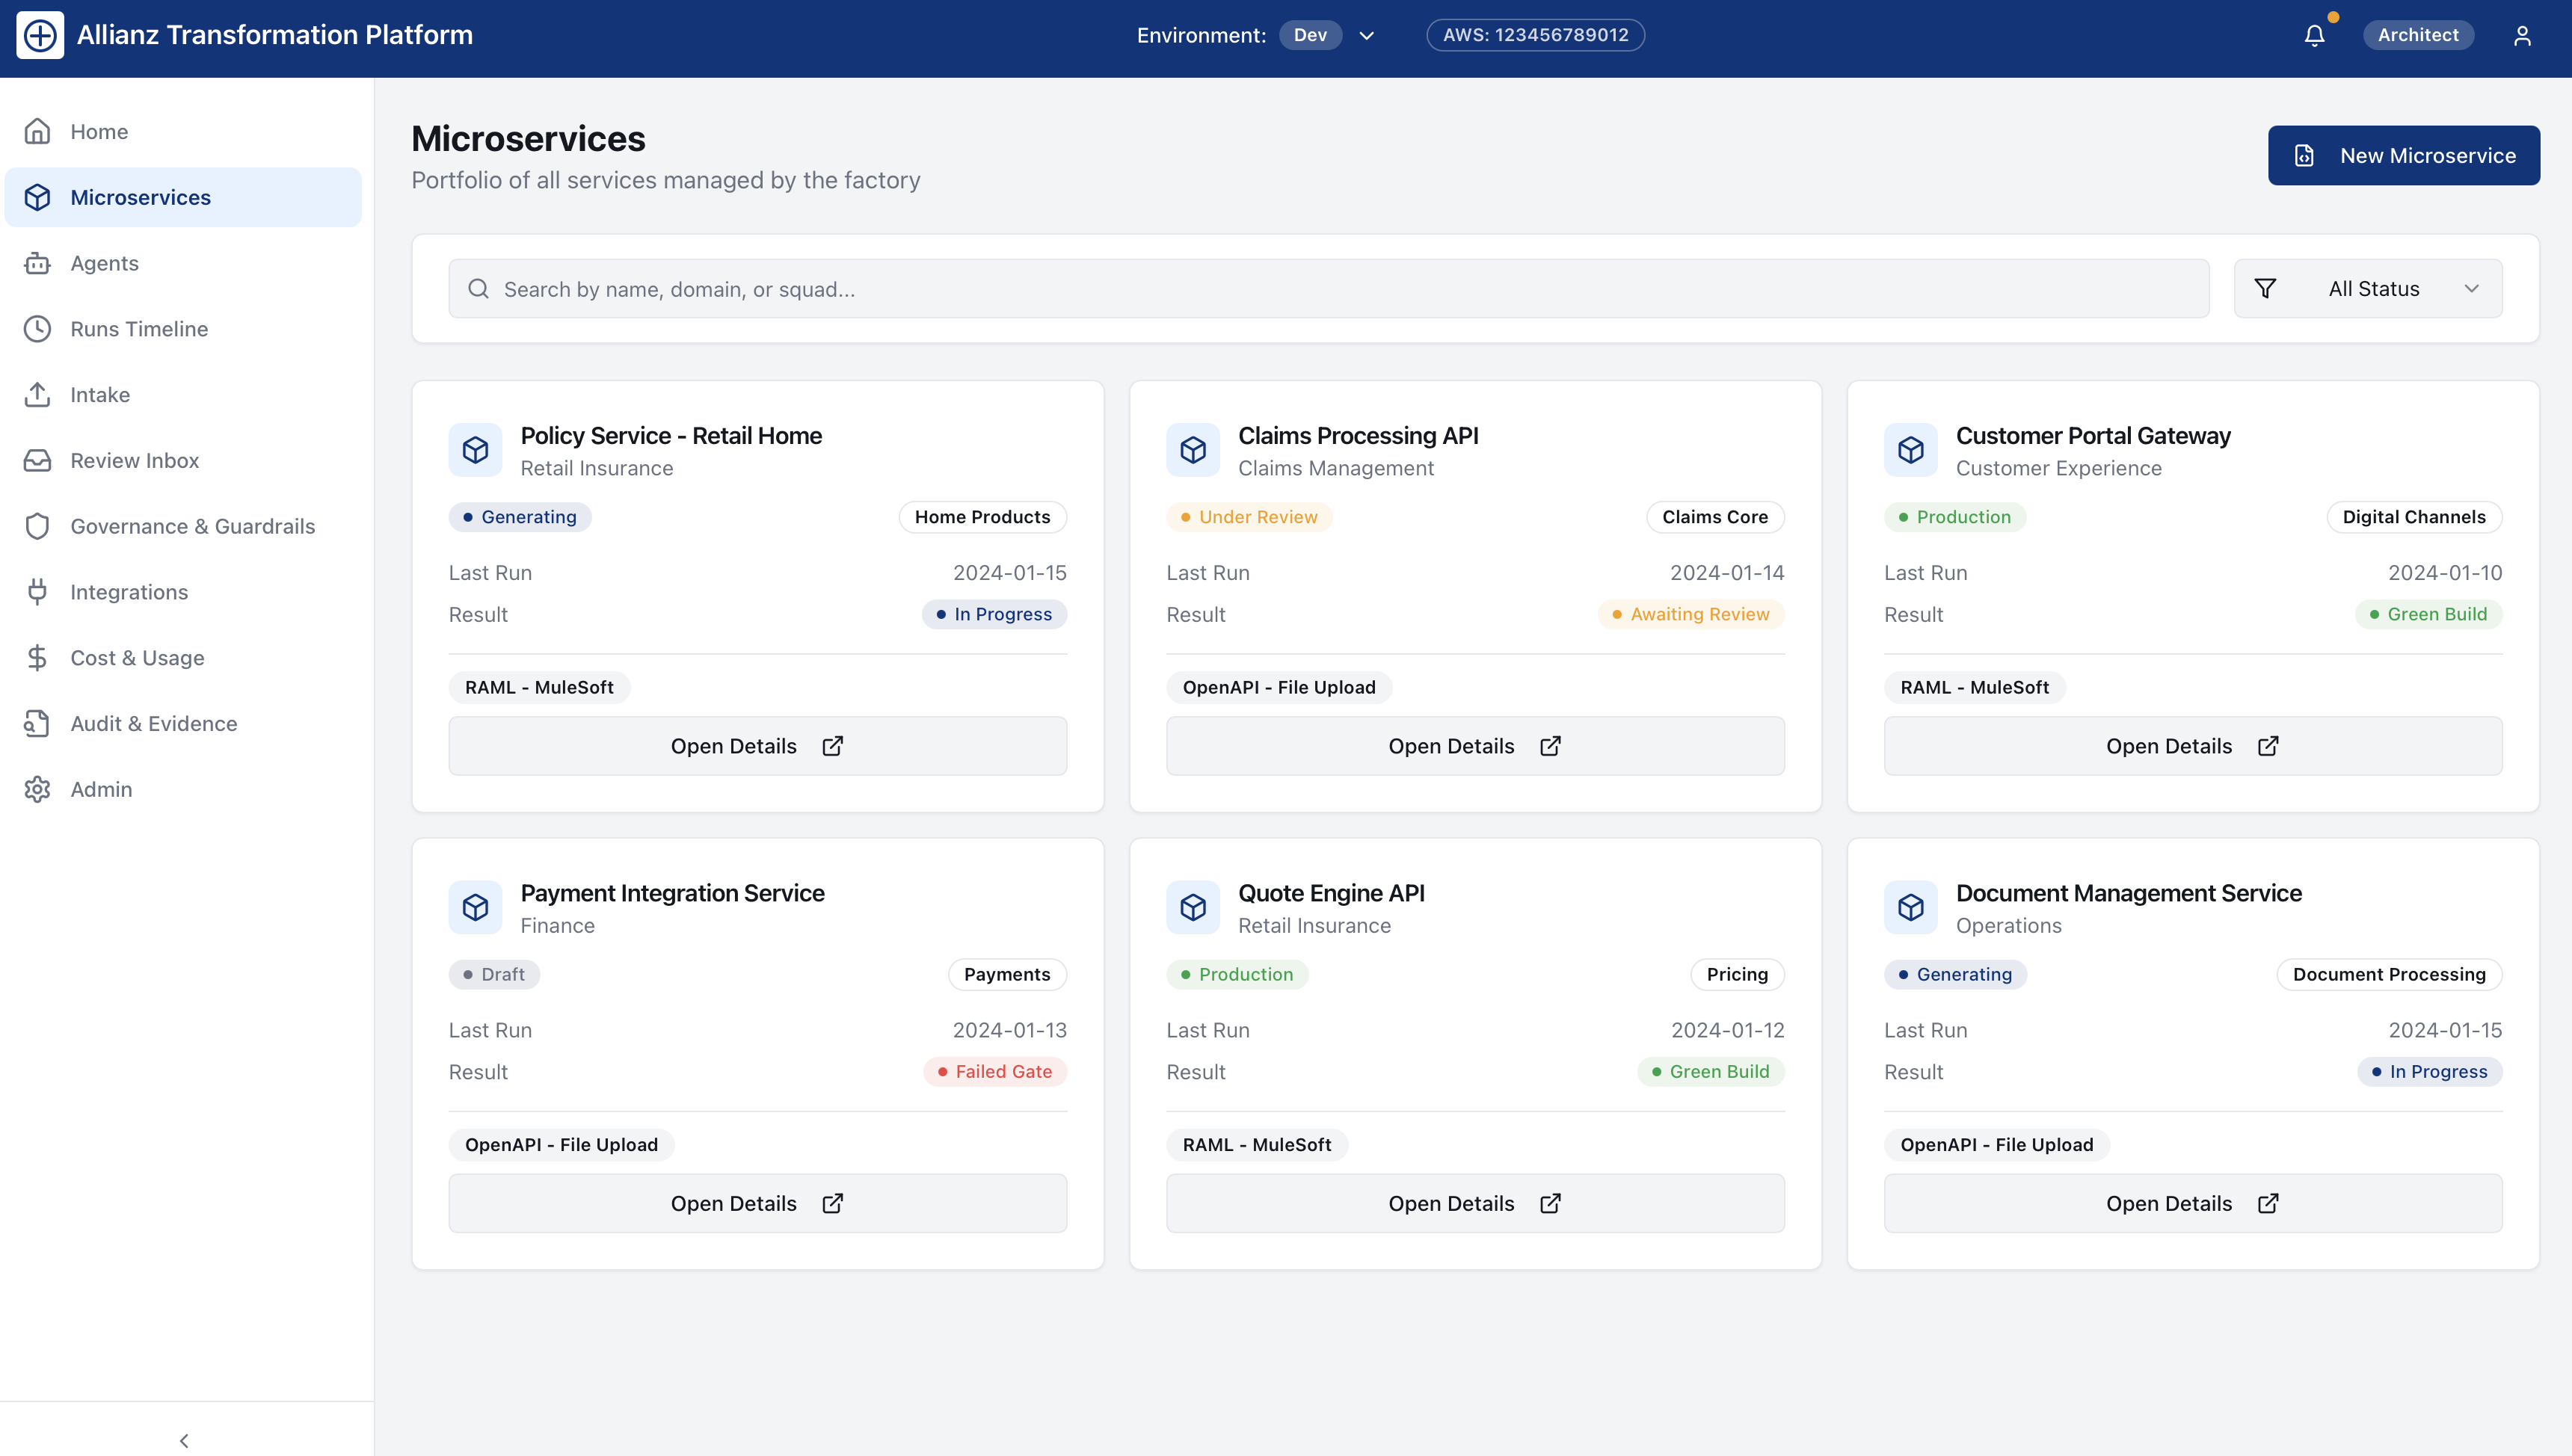Click the notification bell icon
The width and height of the screenshot is (2572, 1456).
pos(2313,34)
